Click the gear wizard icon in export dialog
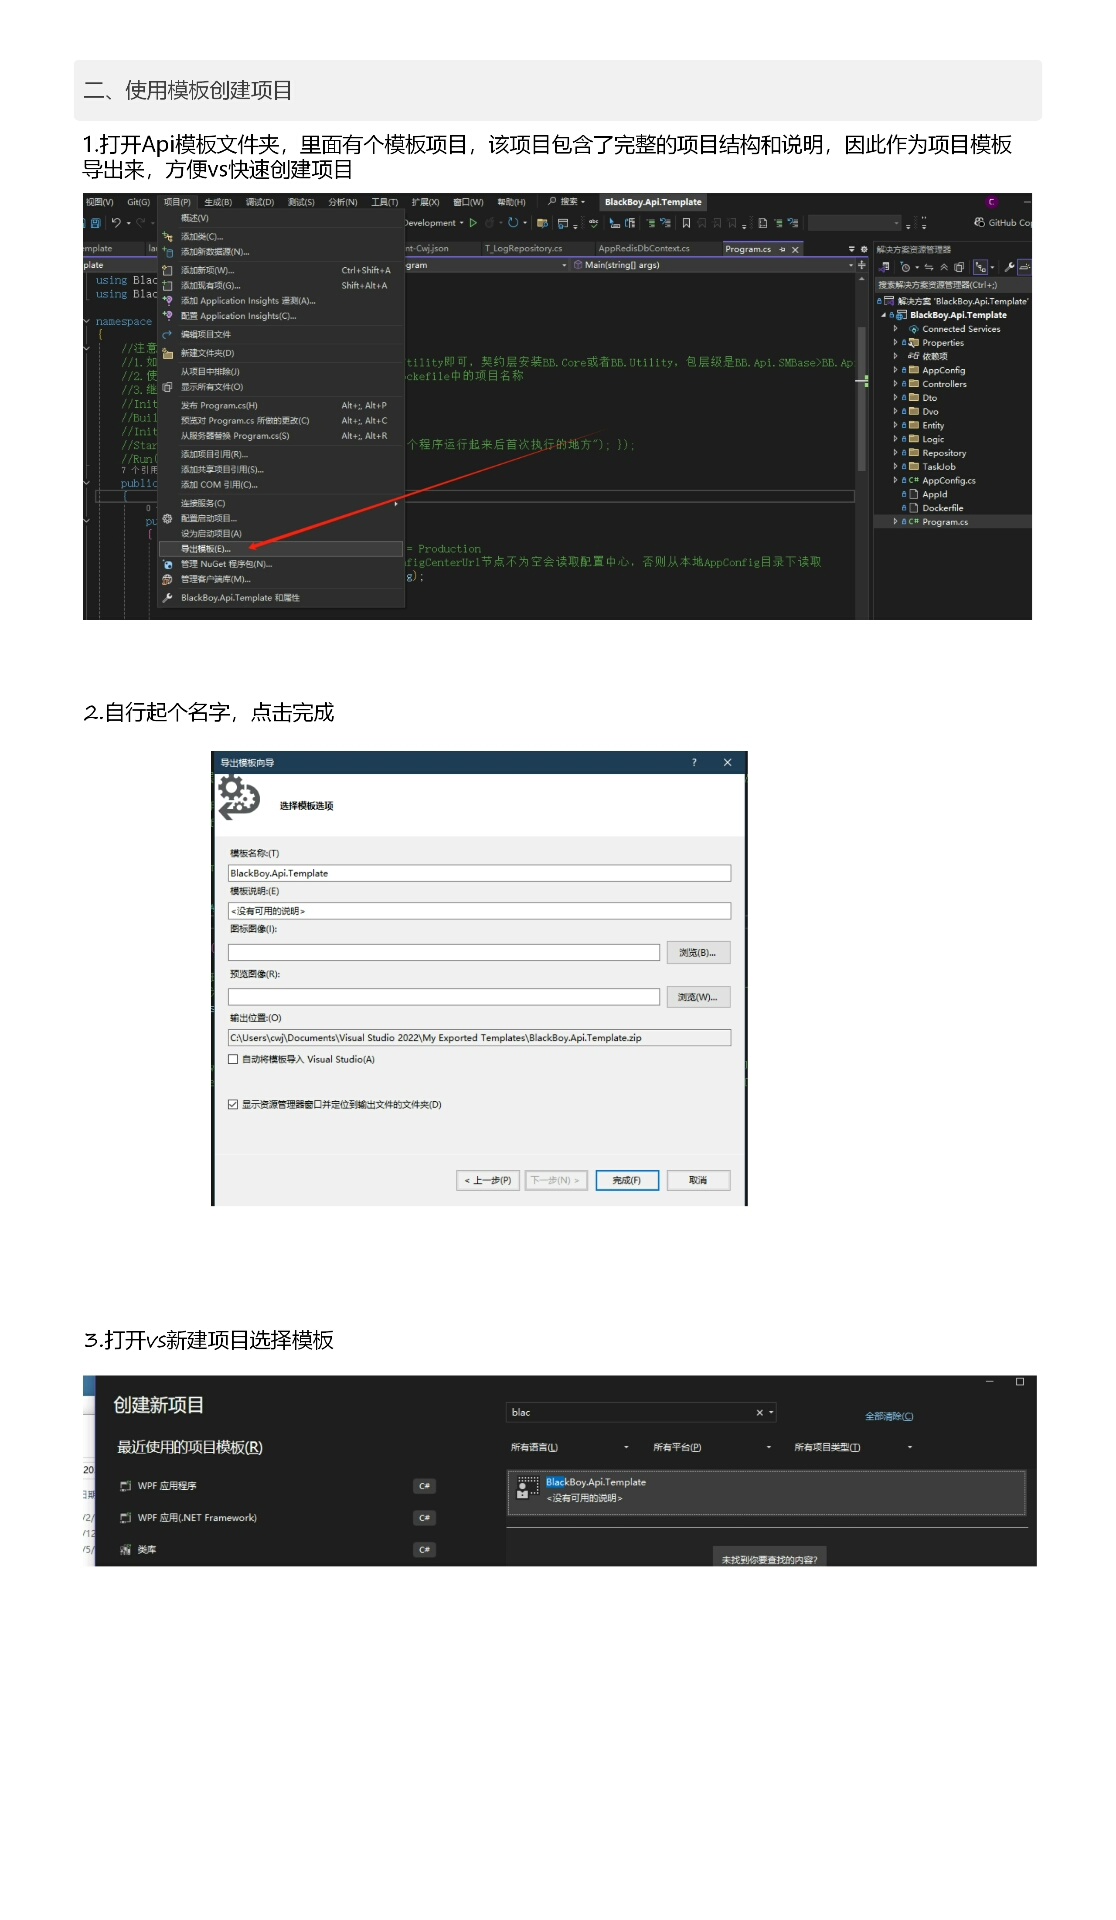The image size is (1116, 1920). coord(238,798)
